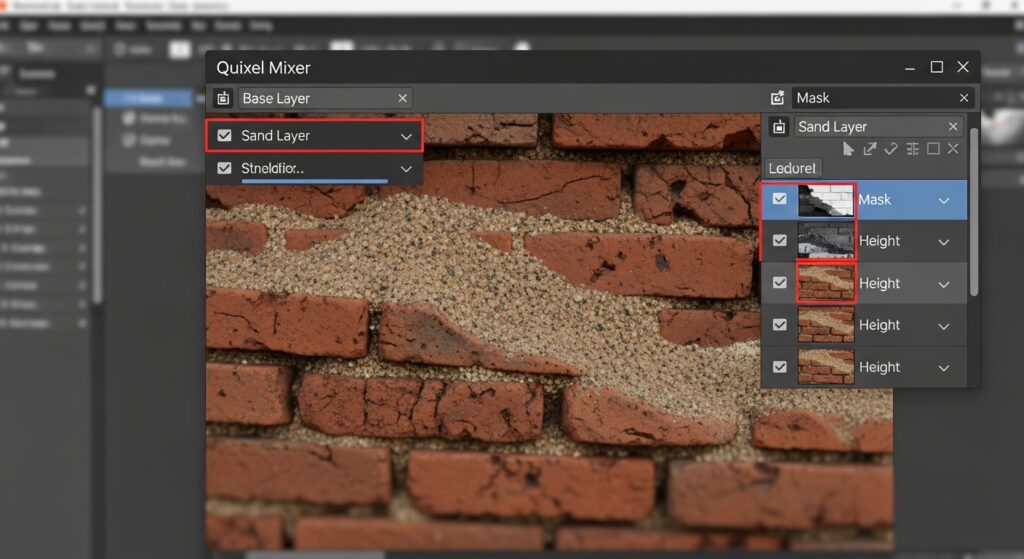Select the brush icon in the mask toolbar
1024x559 pixels.
[891, 149]
